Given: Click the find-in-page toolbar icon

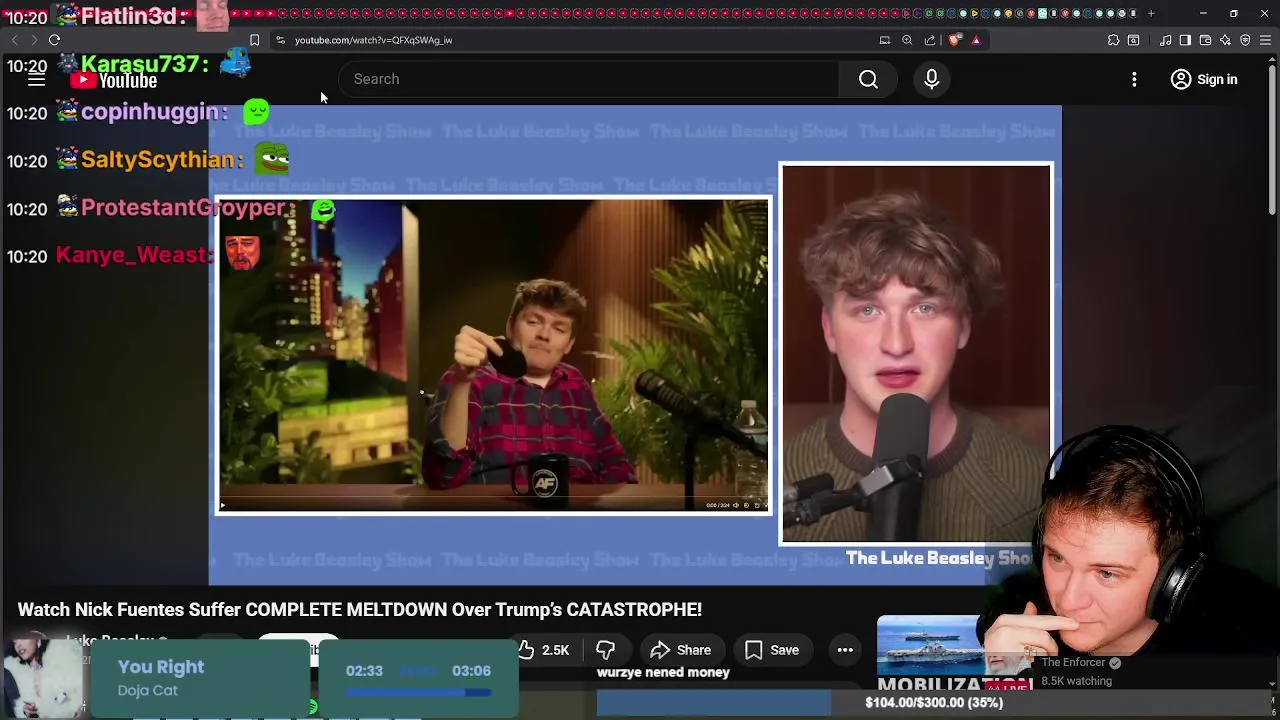Looking at the screenshot, I should click(1133, 40).
